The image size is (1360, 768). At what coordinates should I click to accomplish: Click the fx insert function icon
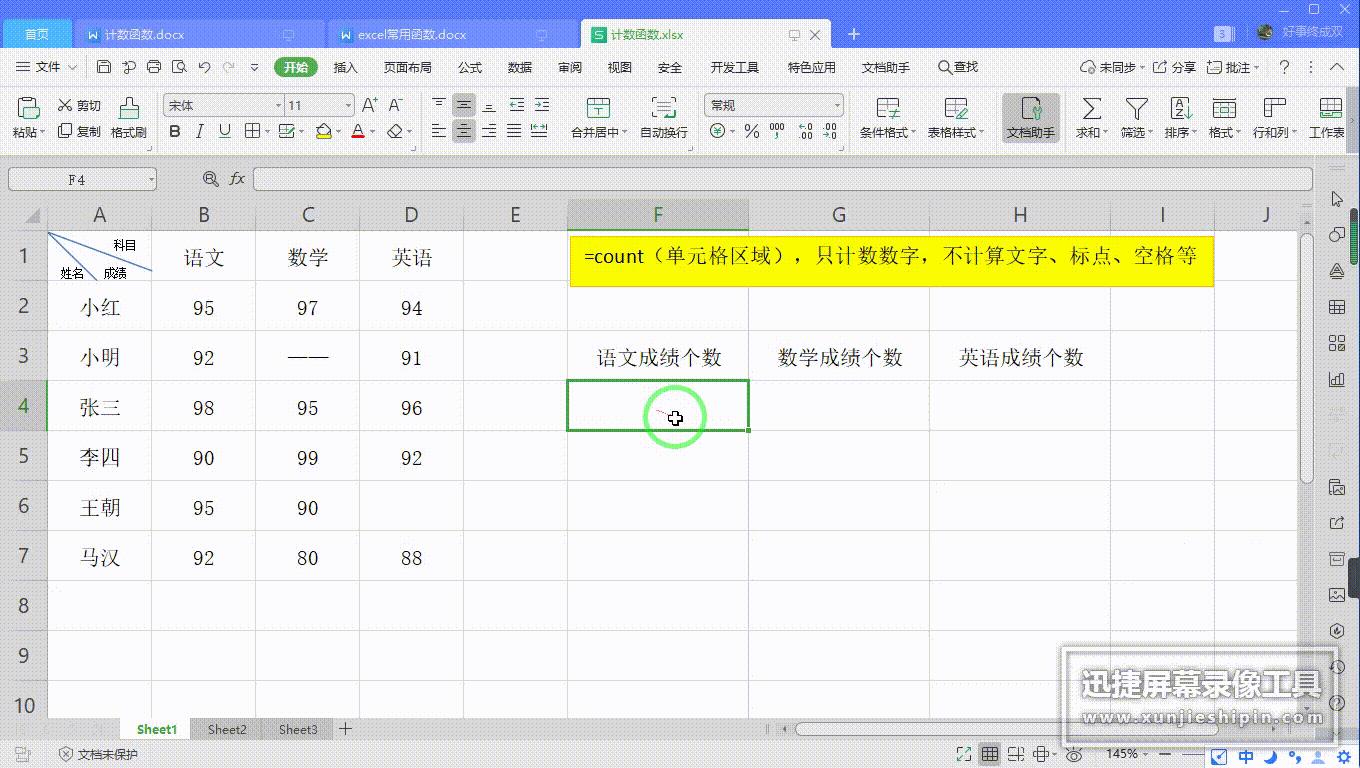[x=237, y=179]
